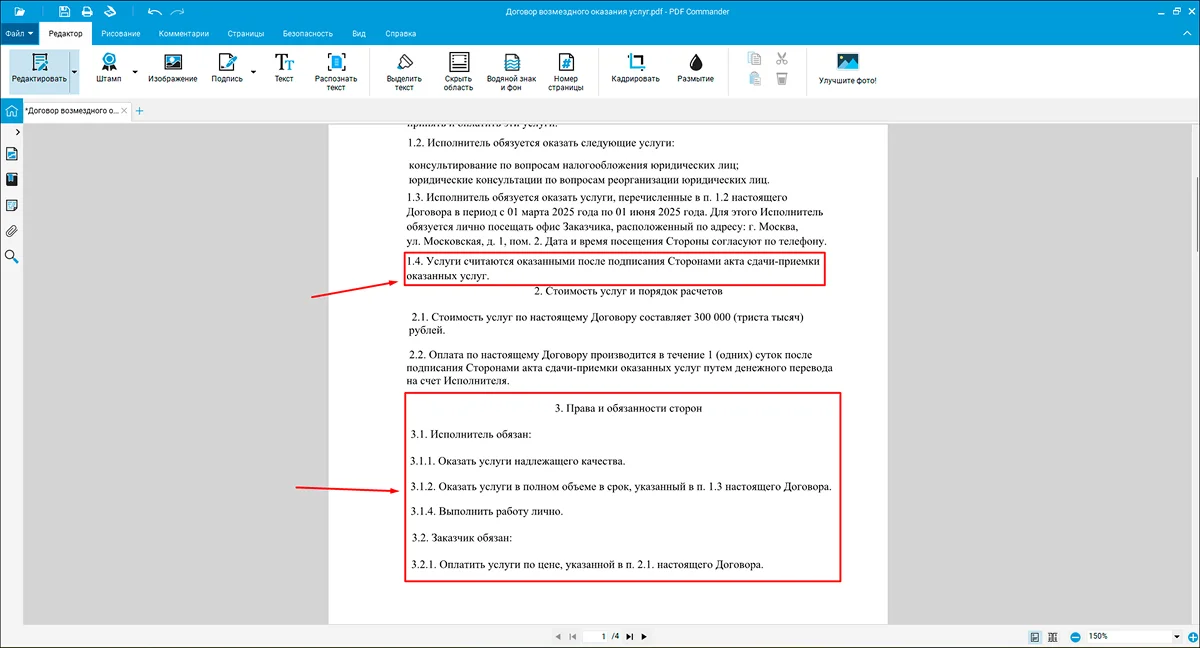Add page numbers with Номер страницы
This screenshot has width=1200, height=648.
click(x=566, y=72)
